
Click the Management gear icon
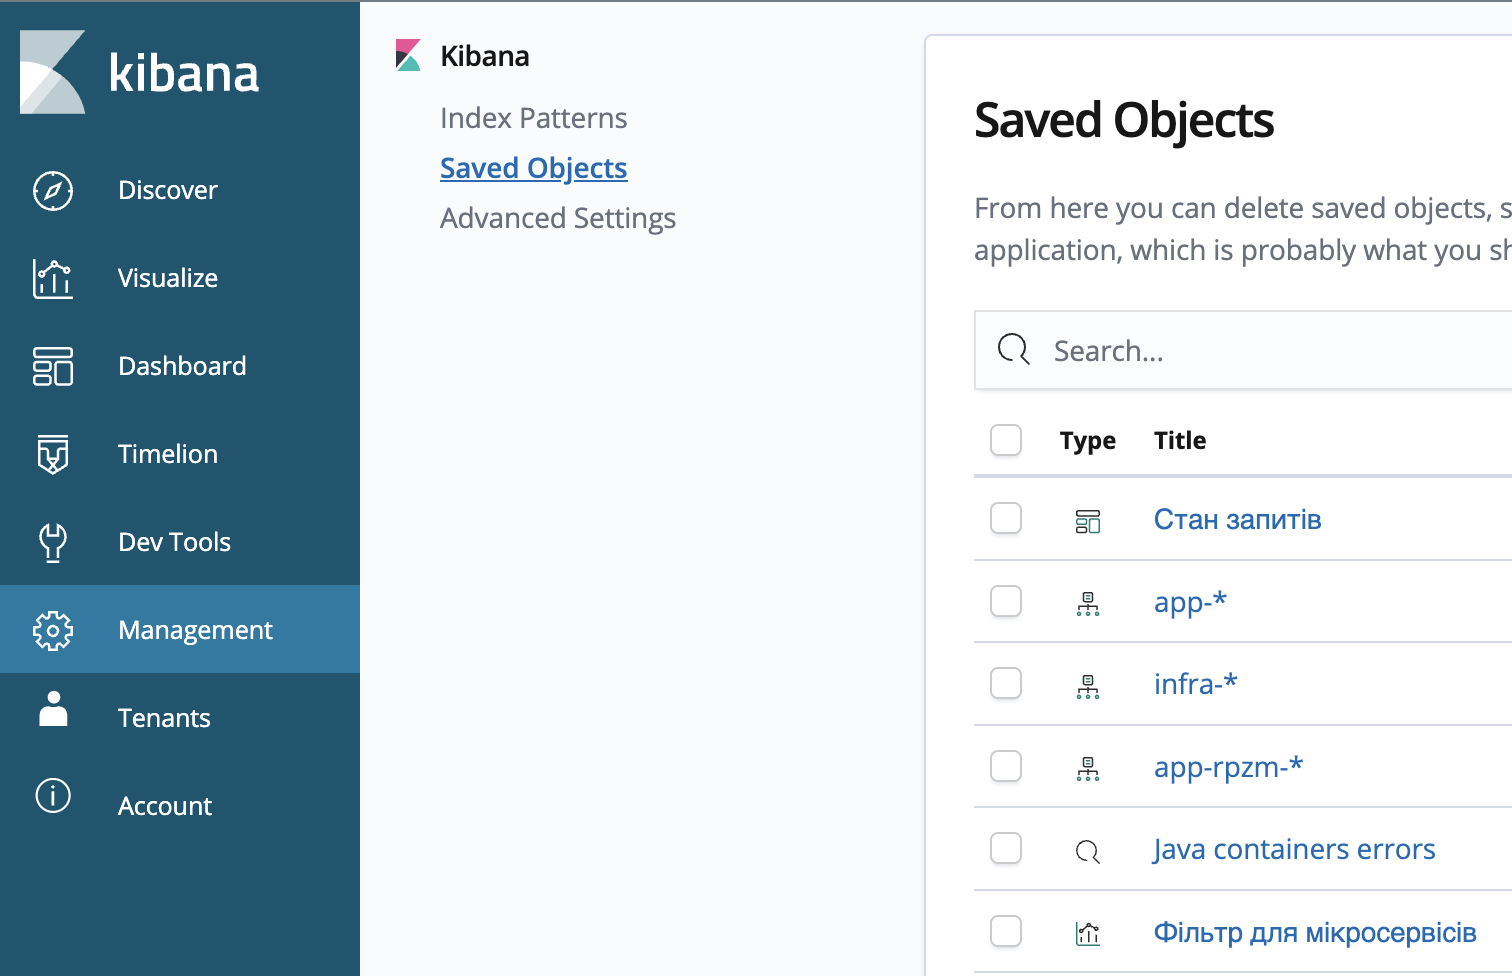pos(53,630)
